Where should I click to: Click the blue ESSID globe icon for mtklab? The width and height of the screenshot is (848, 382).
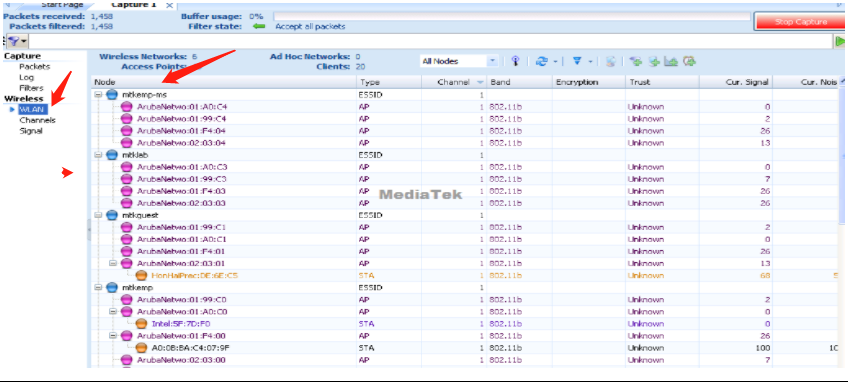pyautogui.click(x=112, y=155)
